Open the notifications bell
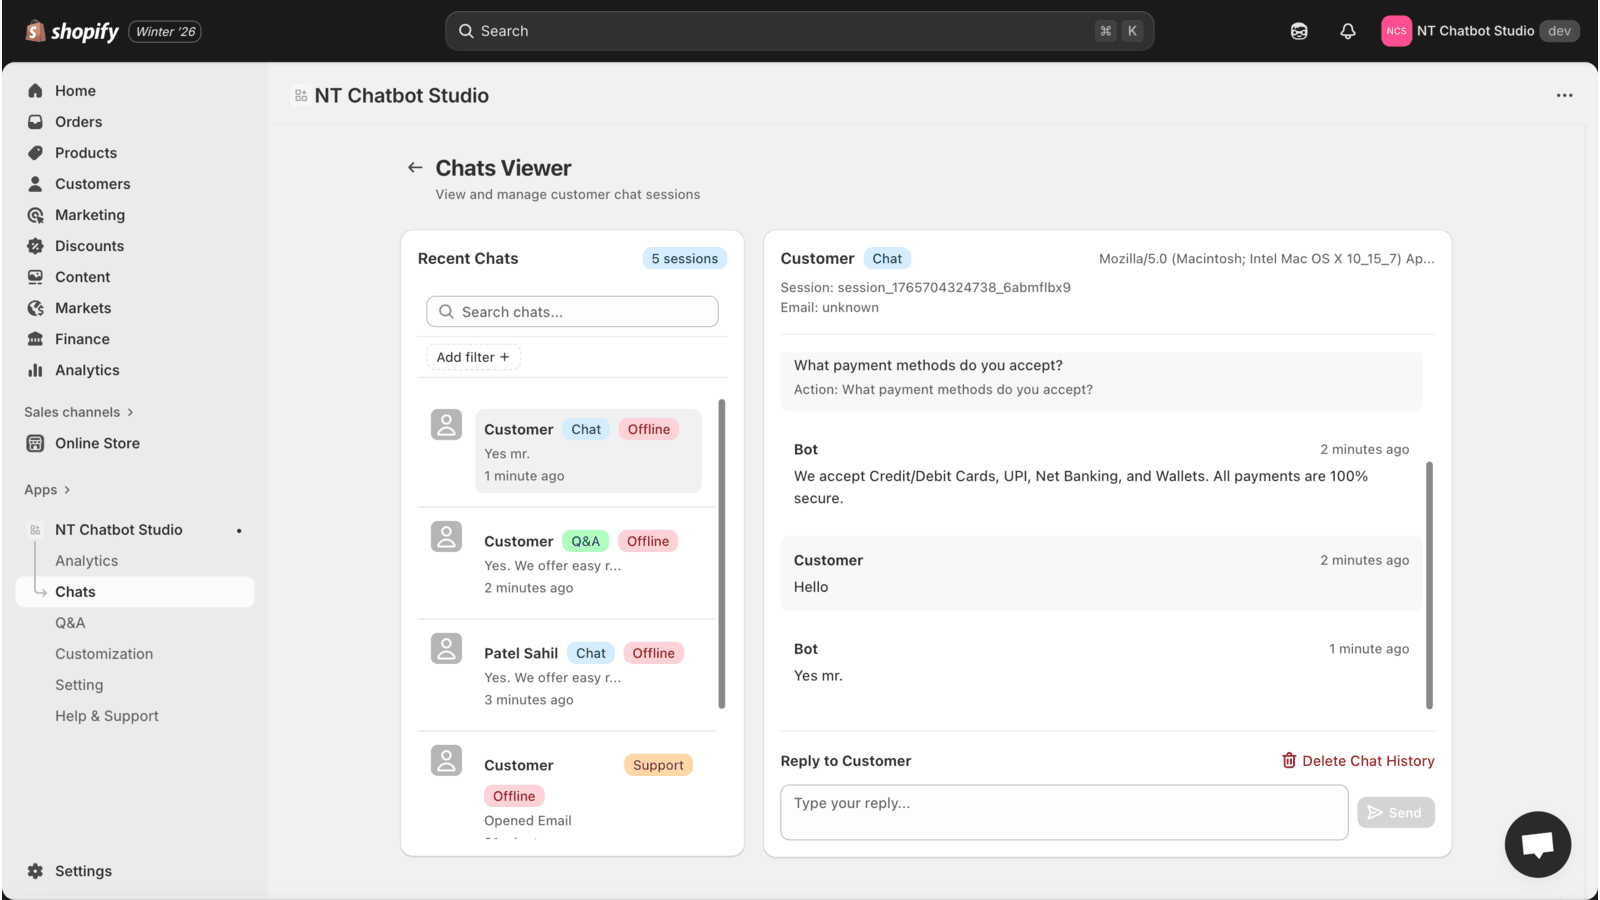Viewport: 1600px width, 900px height. [1348, 31]
